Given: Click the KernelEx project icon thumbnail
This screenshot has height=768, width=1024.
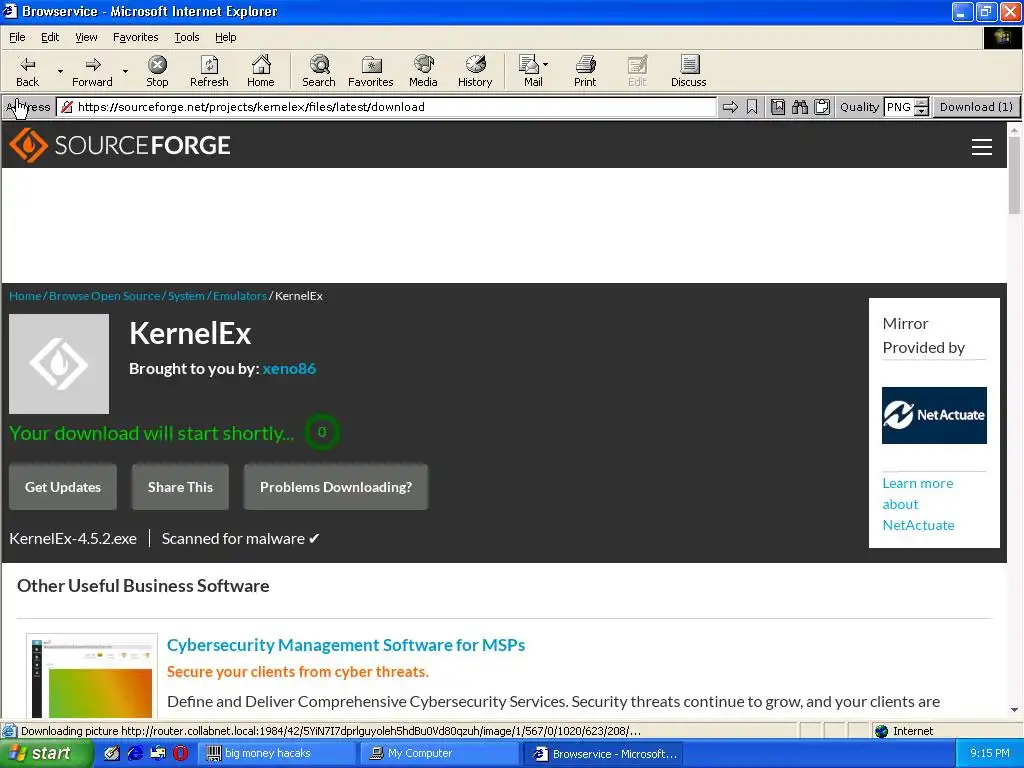Looking at the screenshot, I should (x=59, y=364).
